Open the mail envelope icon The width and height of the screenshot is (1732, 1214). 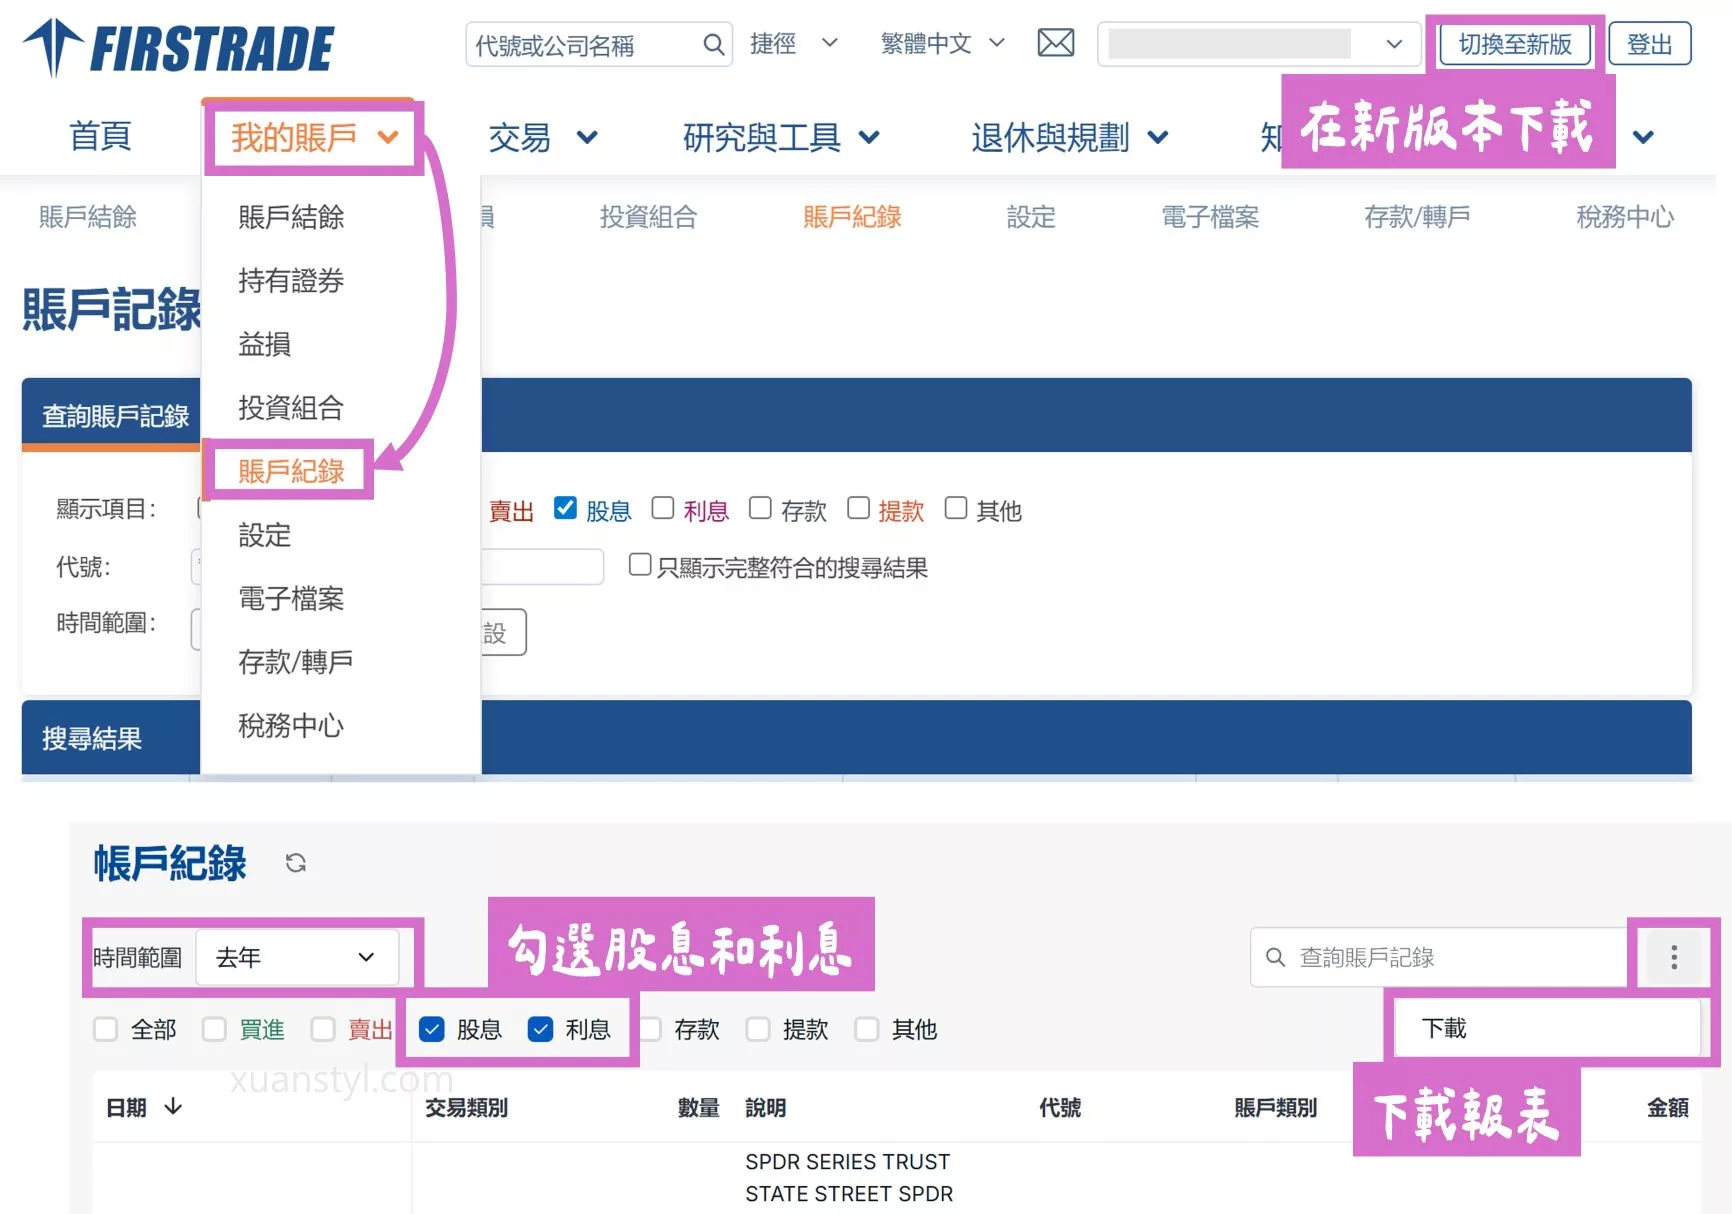[1056, 44]
